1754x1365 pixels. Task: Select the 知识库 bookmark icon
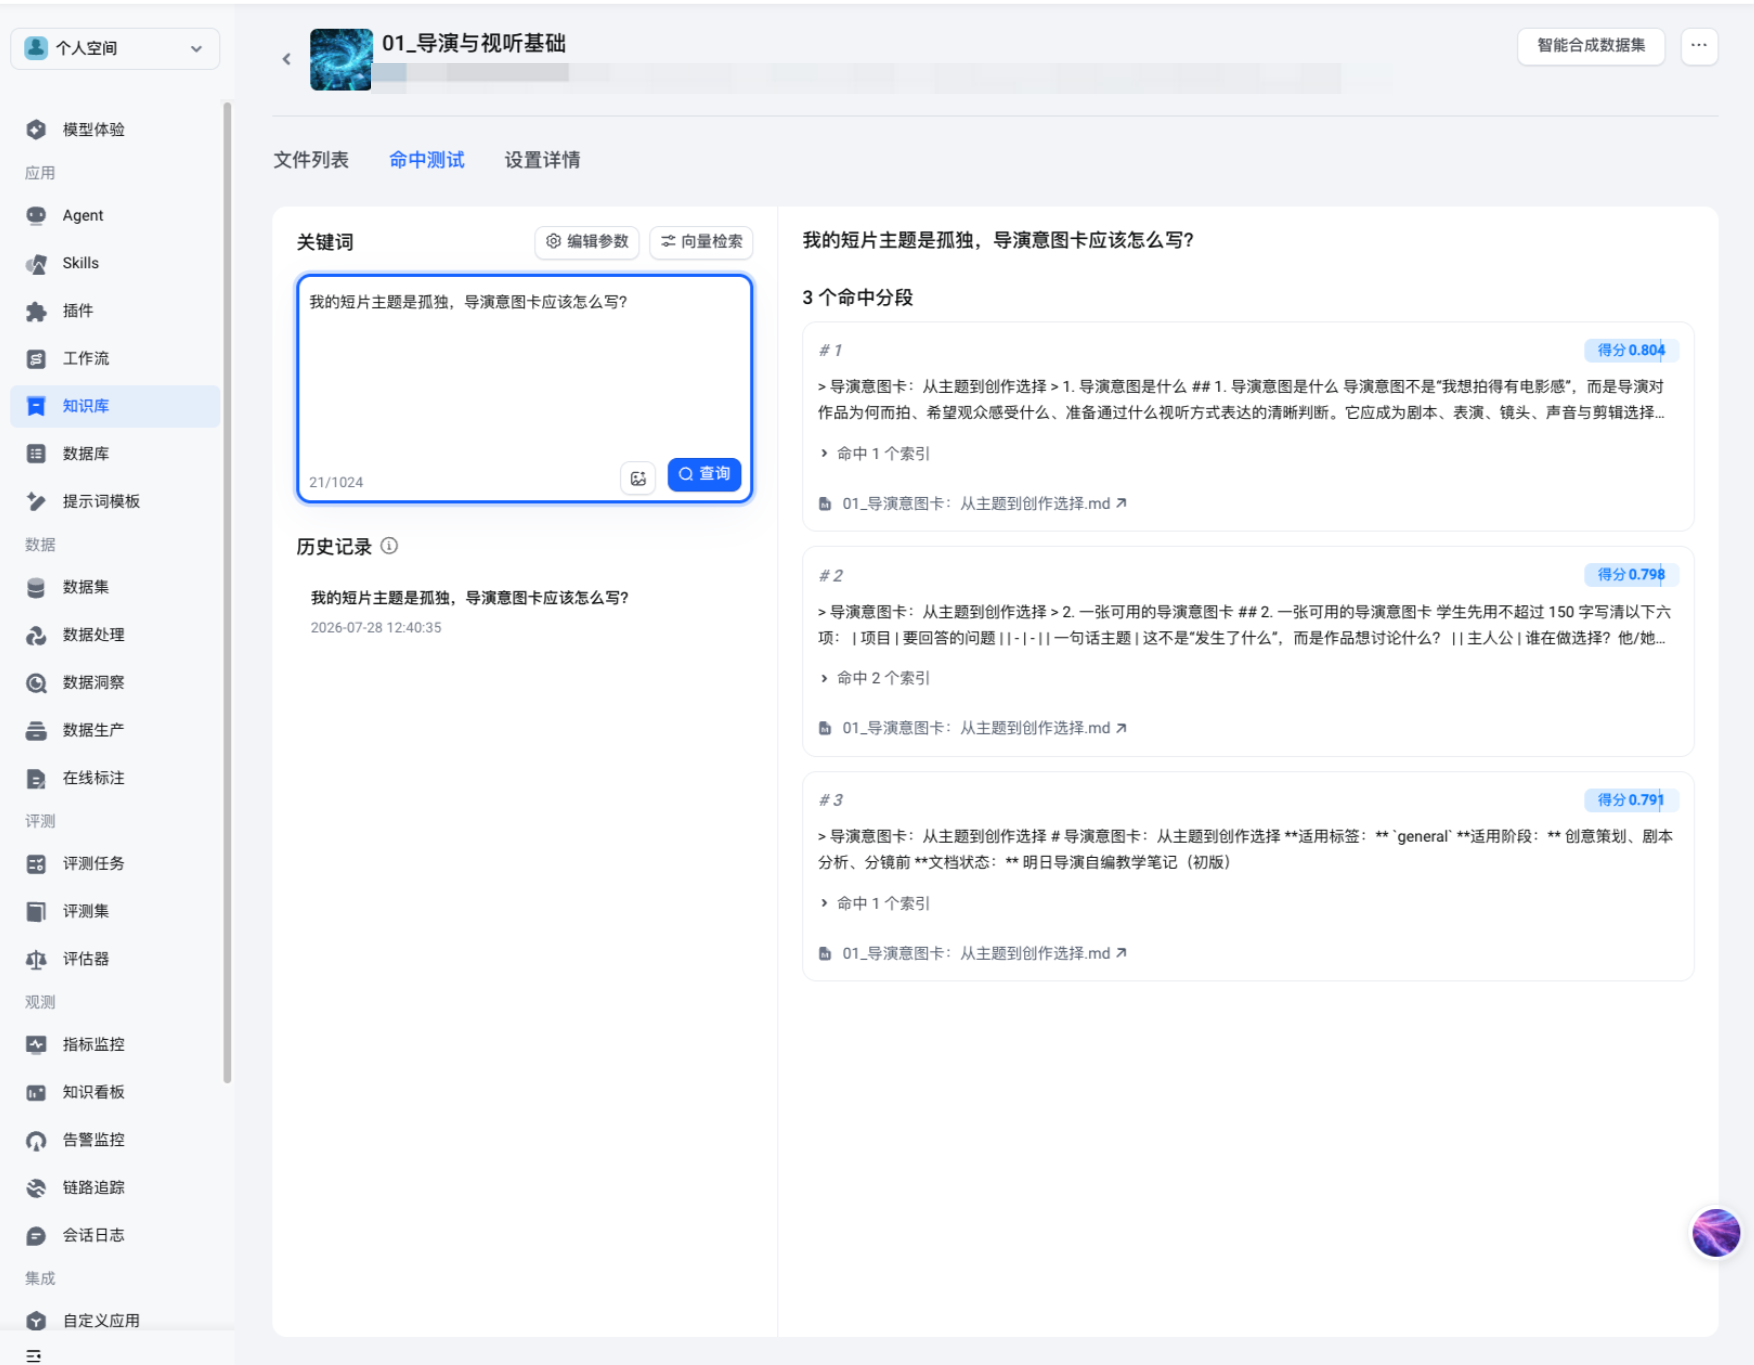point(36,406)
